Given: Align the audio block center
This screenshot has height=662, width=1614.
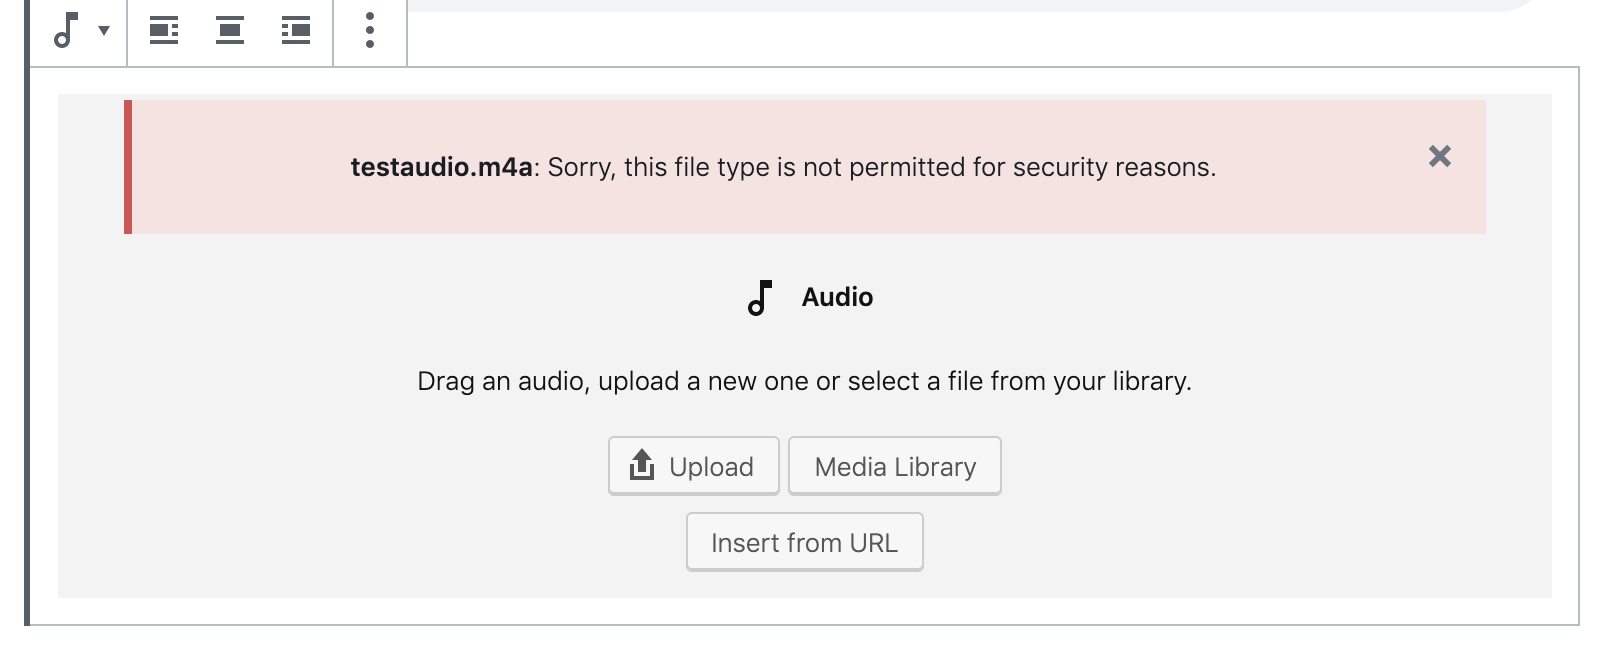Looking at the screenshot, I should coord(230,31).
